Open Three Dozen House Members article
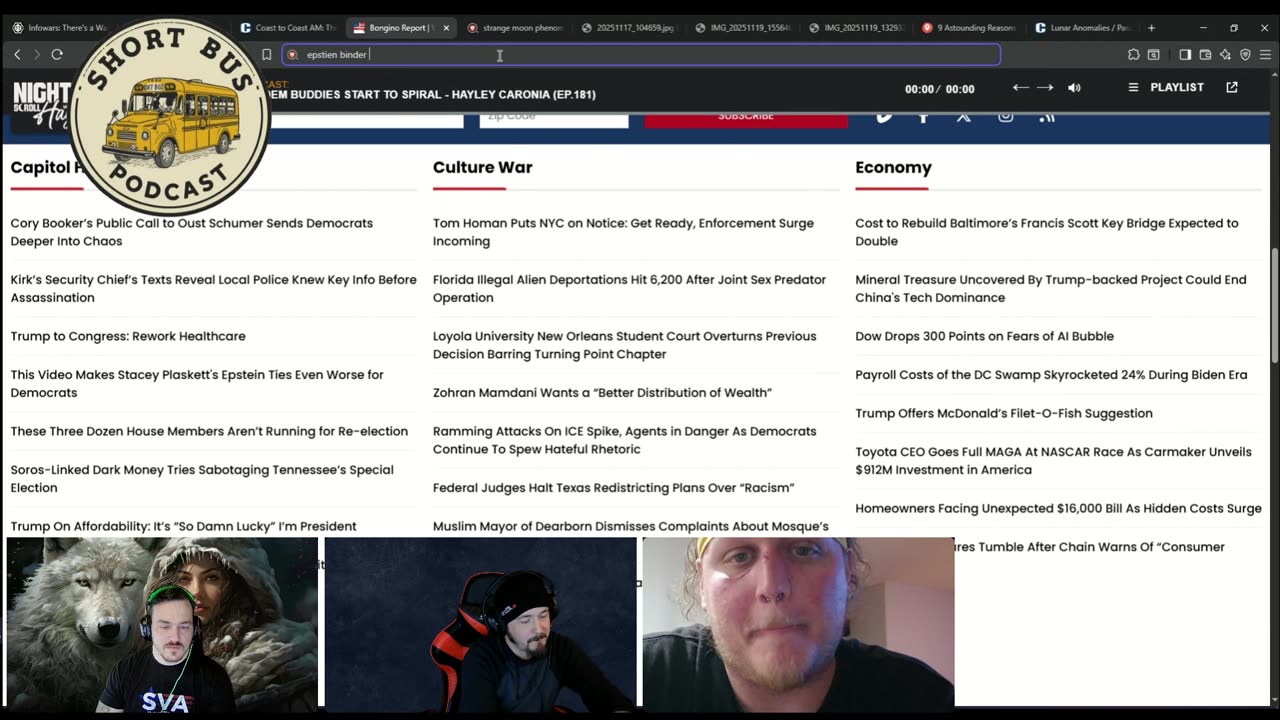Screen dimensions: 1280x720 click(209, 431)
